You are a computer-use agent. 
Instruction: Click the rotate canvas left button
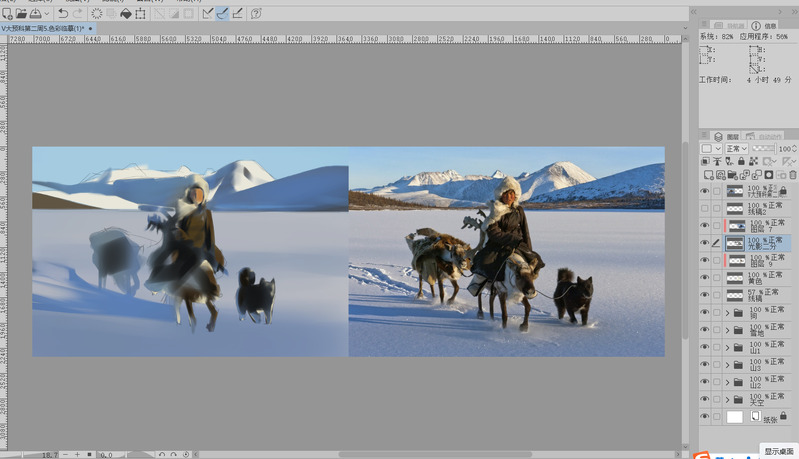pyautogui.click(x=162, y=454)
